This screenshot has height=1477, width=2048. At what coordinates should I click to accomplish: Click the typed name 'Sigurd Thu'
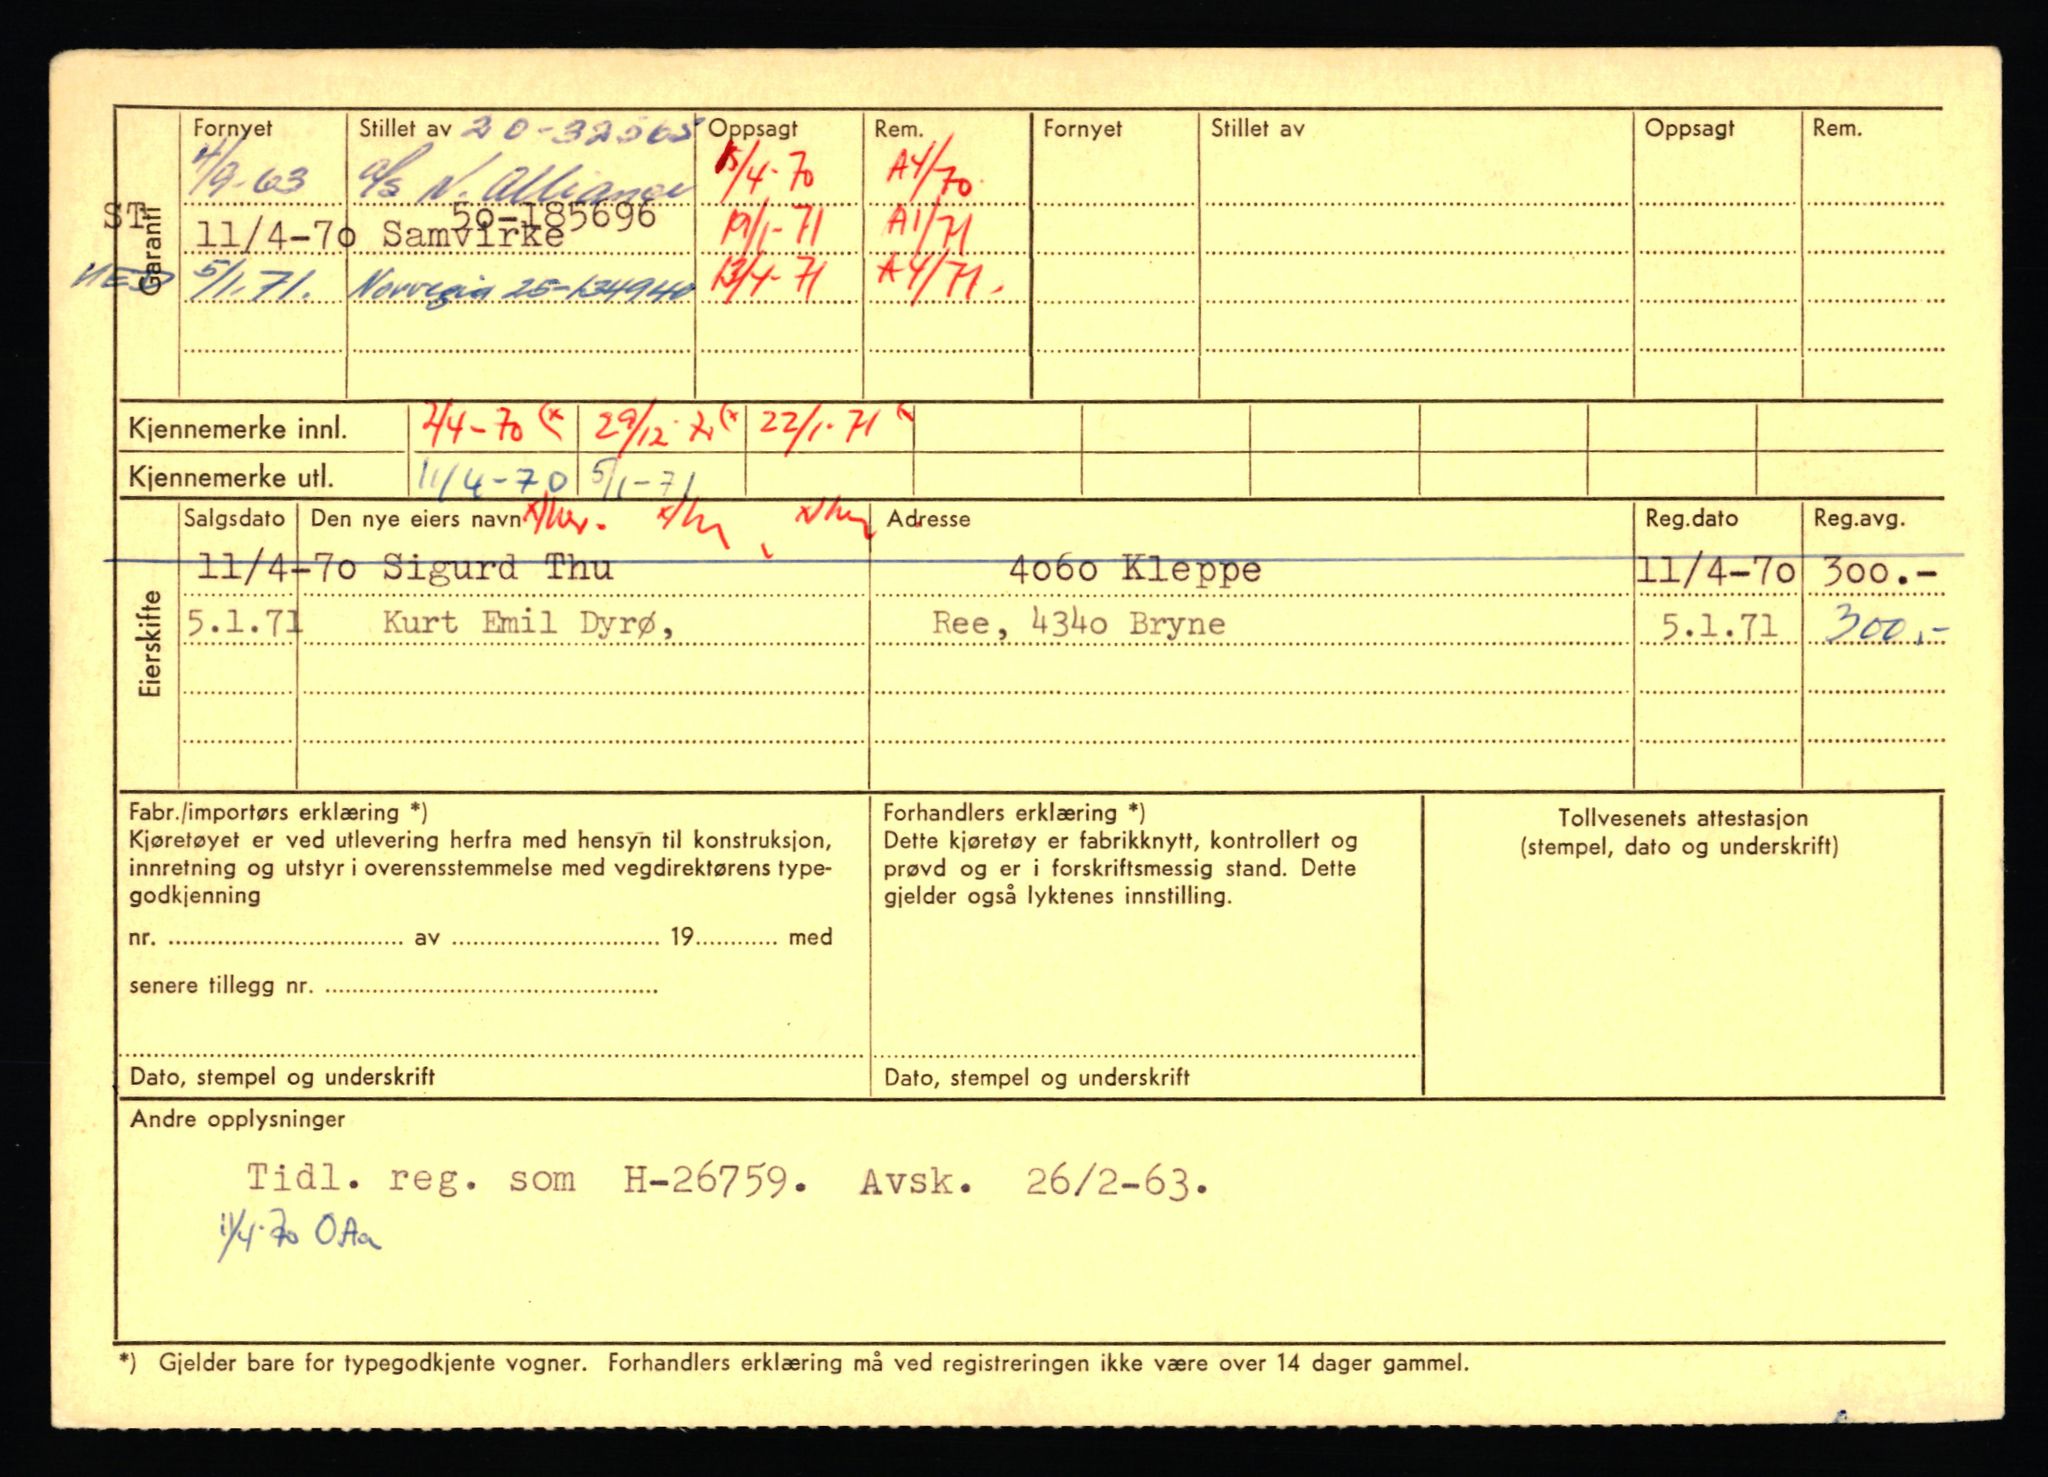(497, 569)
